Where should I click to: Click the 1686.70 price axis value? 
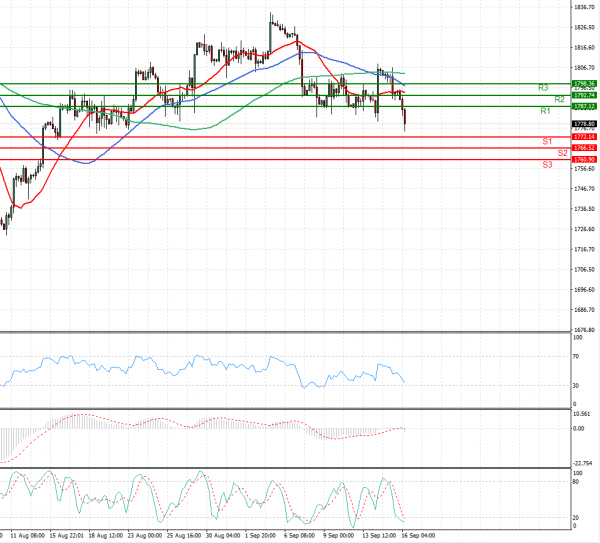click(x=584, y=310)
